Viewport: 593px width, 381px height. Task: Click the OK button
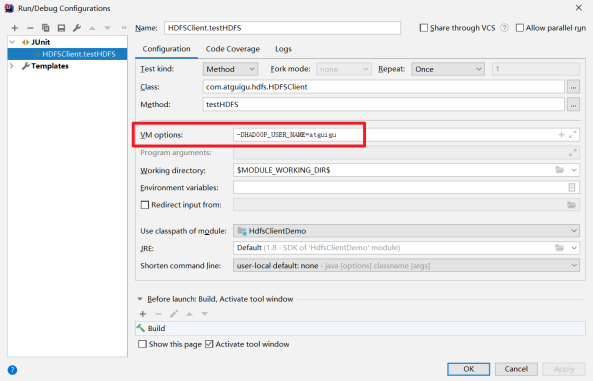pyautogui.click(x=469, y=369)
